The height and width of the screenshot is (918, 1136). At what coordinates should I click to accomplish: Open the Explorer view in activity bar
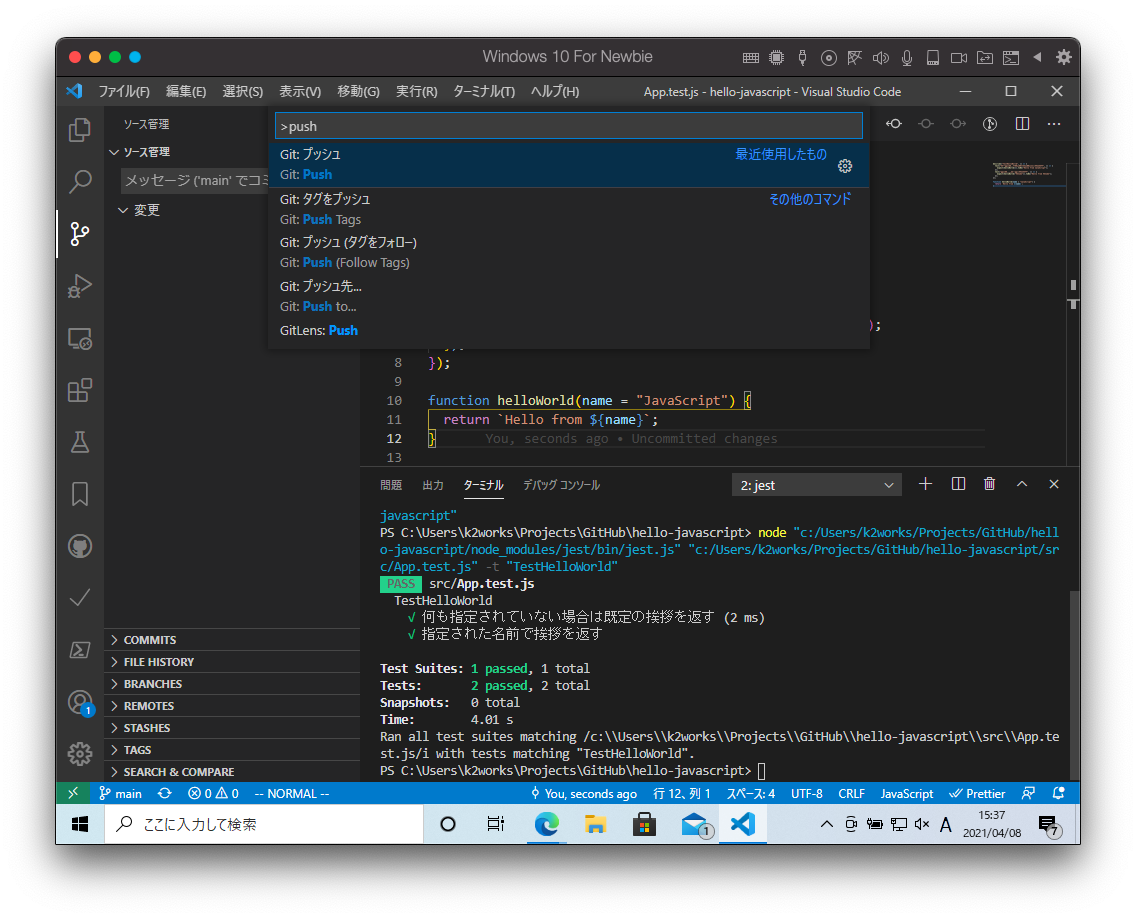click(x=80, y=130)
